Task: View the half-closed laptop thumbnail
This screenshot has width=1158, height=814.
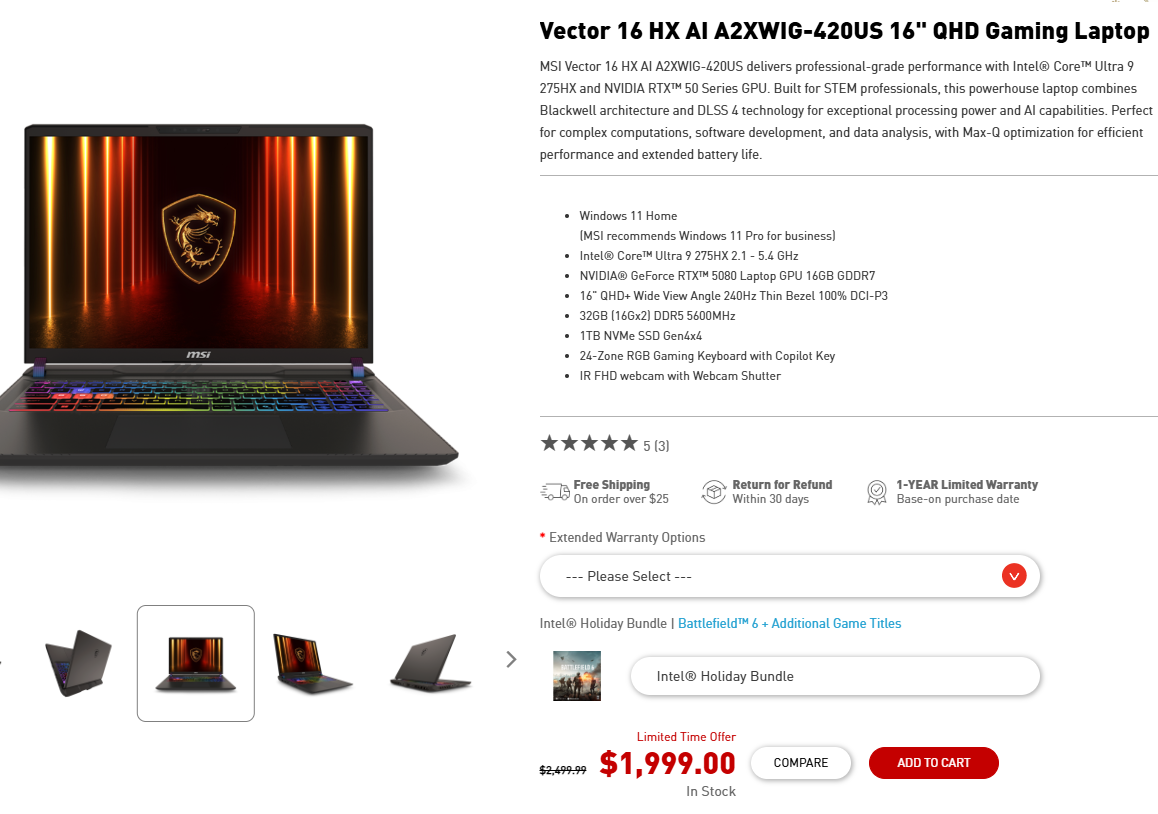Action: click(x=431, y=663)
